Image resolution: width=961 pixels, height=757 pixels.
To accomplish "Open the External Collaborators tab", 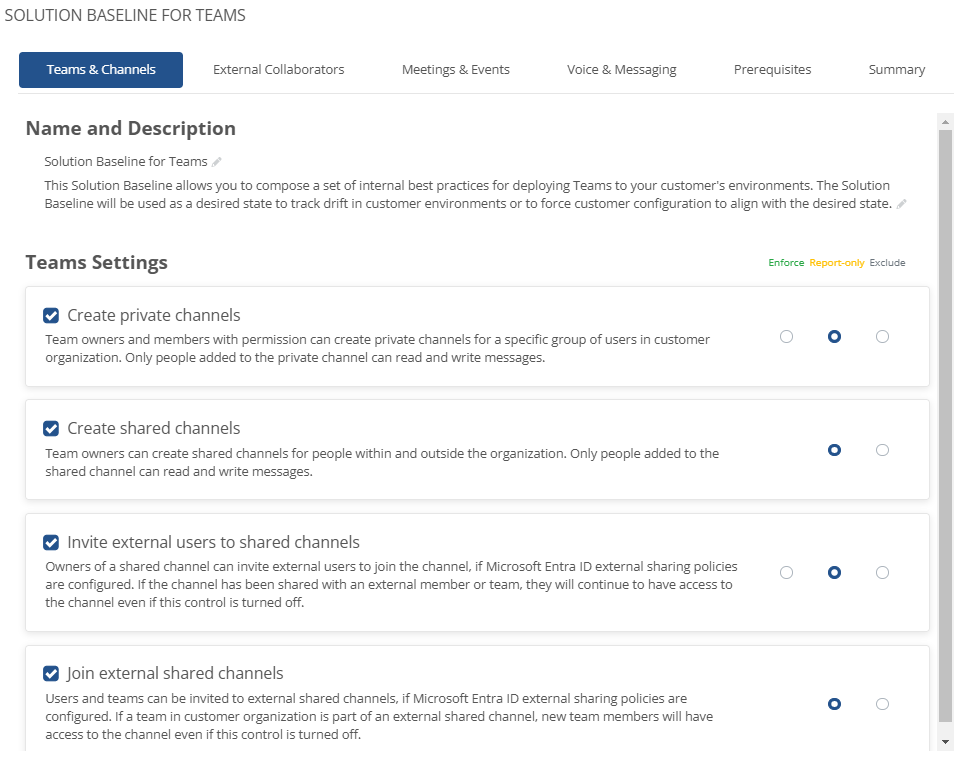I will tap(278, 69).
